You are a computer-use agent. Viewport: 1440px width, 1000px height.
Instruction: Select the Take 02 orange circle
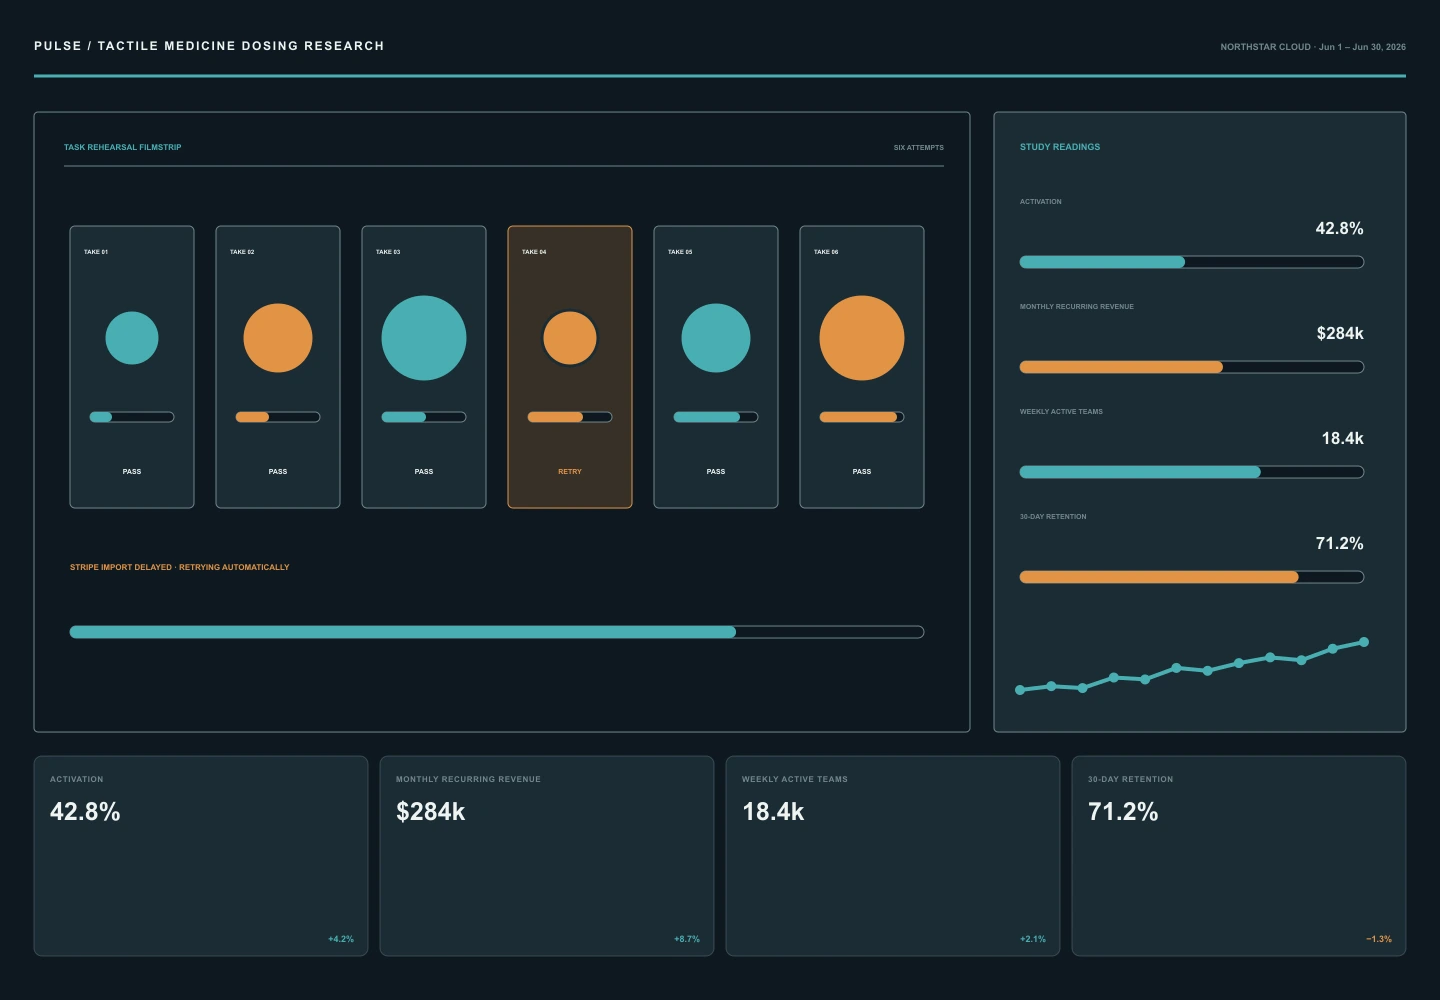278,338
